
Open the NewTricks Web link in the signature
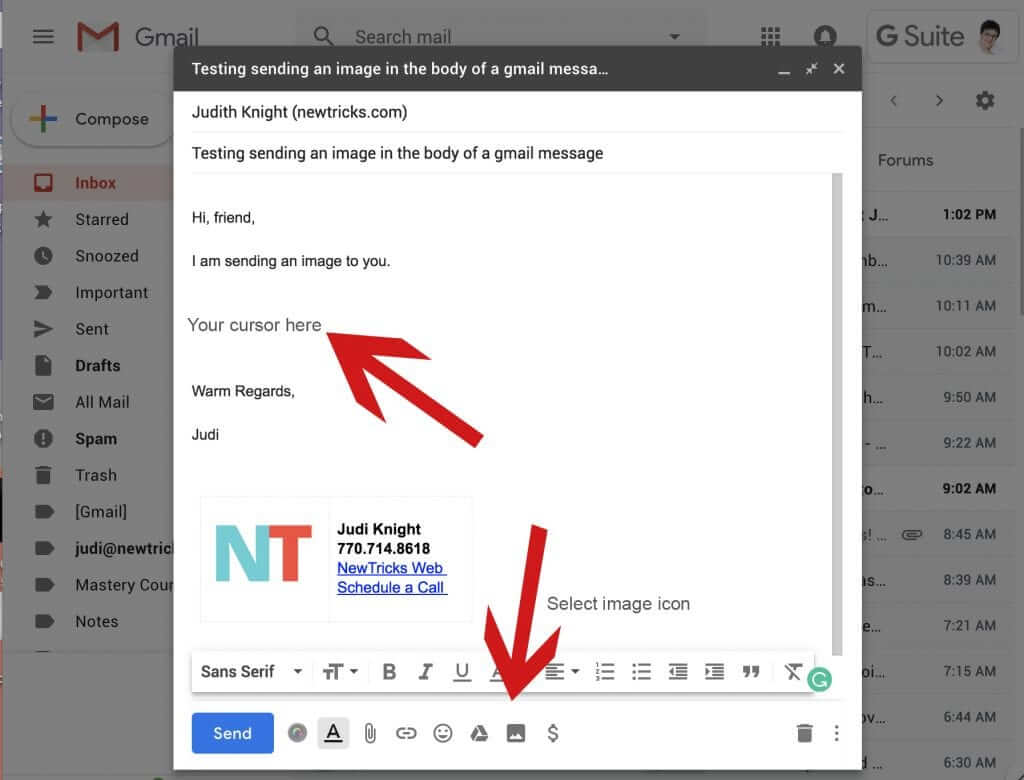(391, 568)
